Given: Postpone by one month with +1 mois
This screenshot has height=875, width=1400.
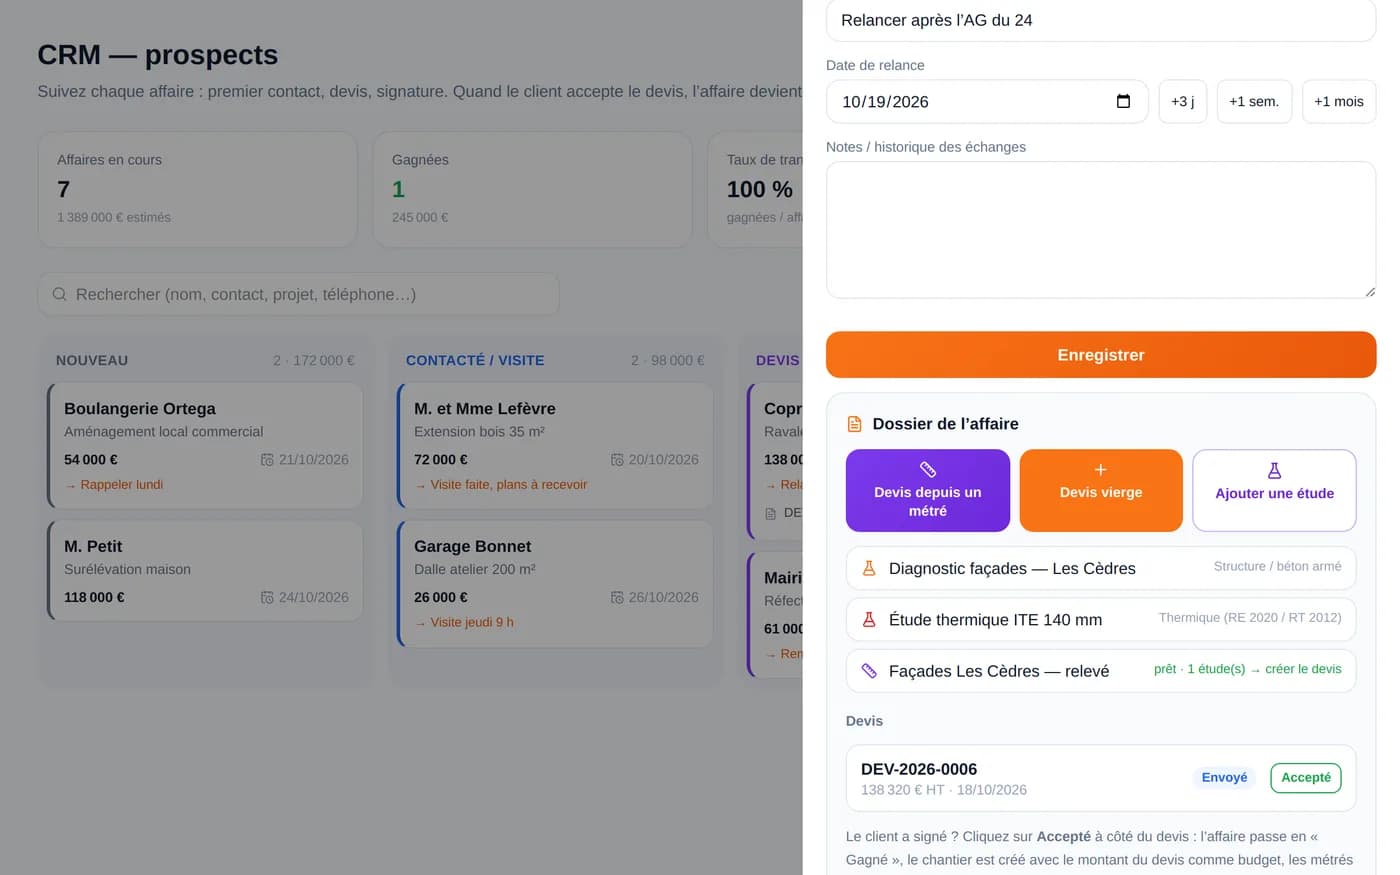Looking at the screenshot, I should [1339, 101].
